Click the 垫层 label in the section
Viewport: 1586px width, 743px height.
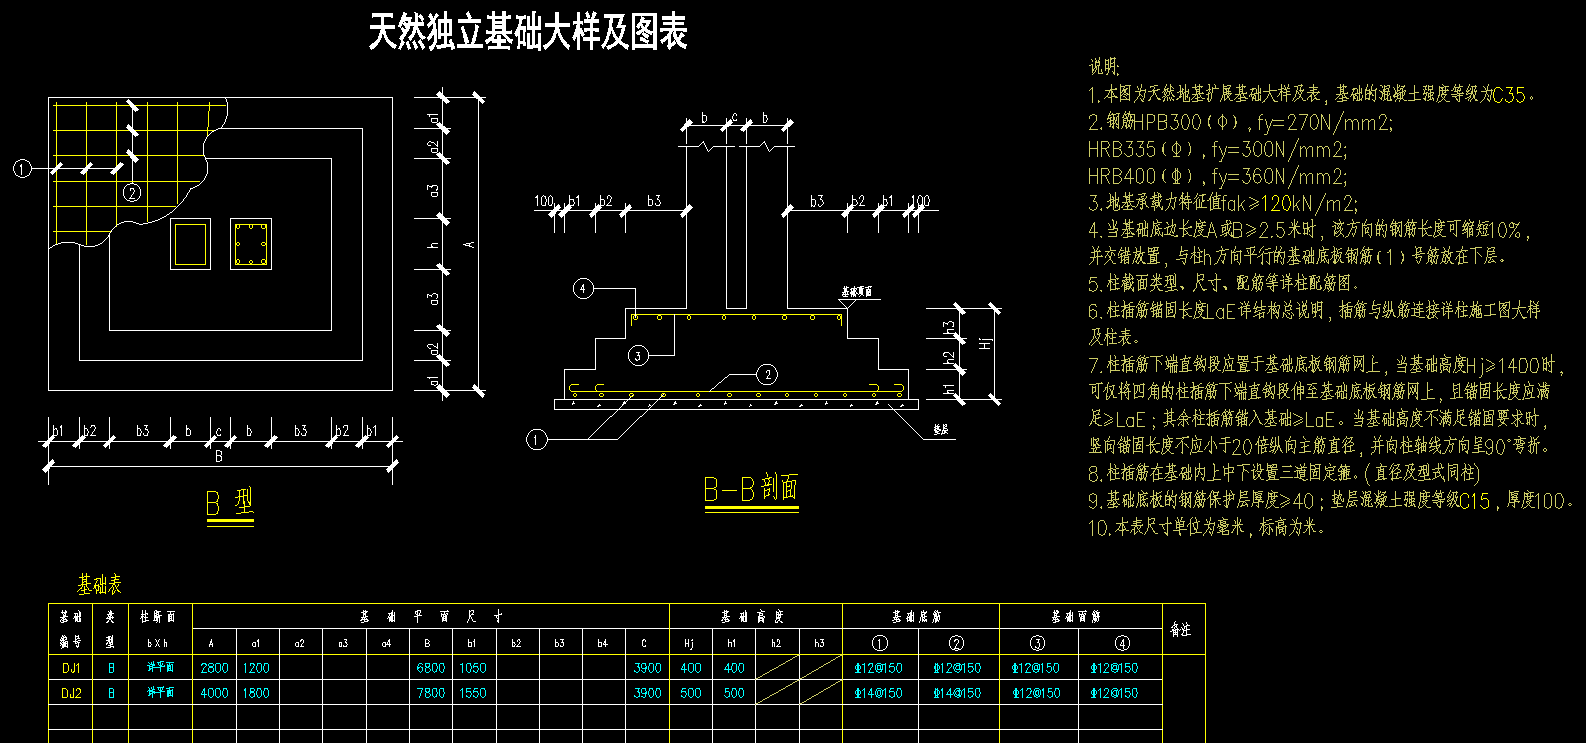[x=940, y=430]
